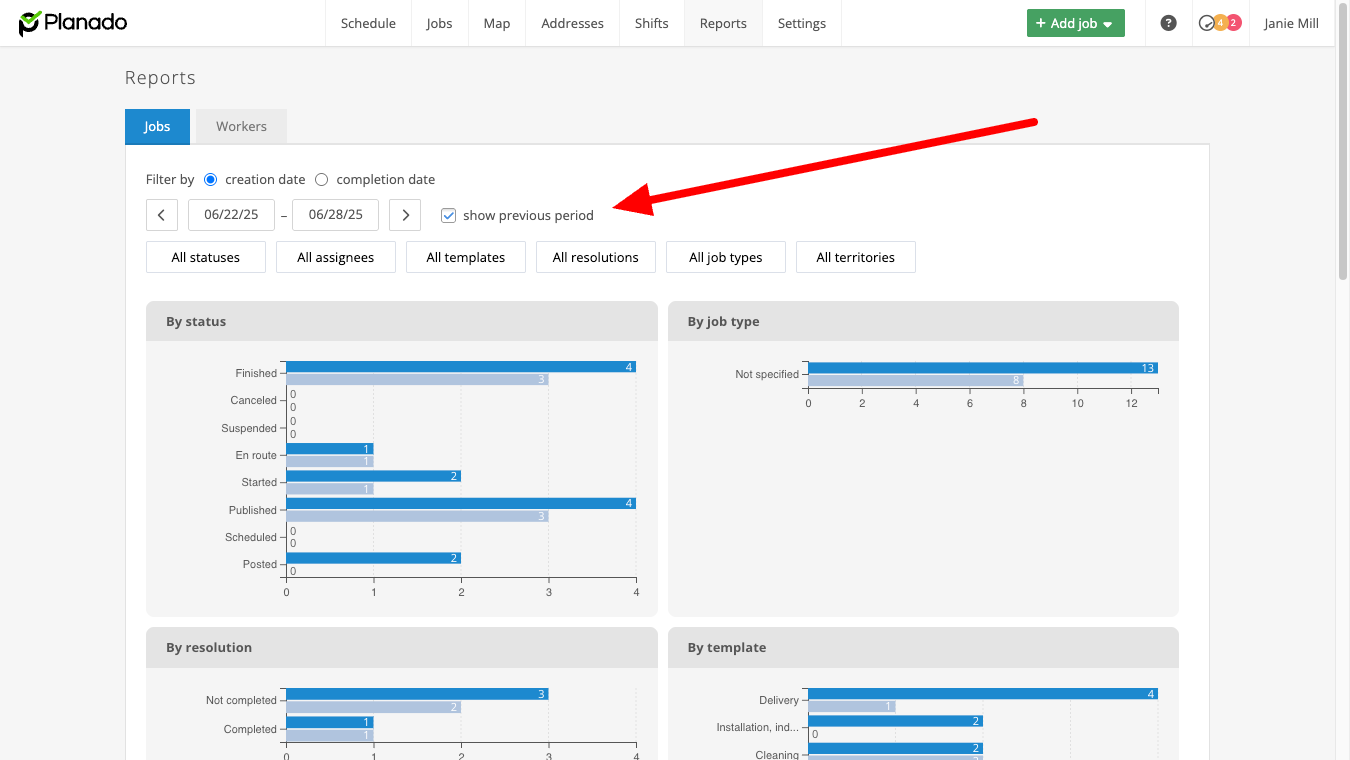This screenshot has width=1350, height=760.
Task: Click the start date field 06/22/25
Action: 231,215
